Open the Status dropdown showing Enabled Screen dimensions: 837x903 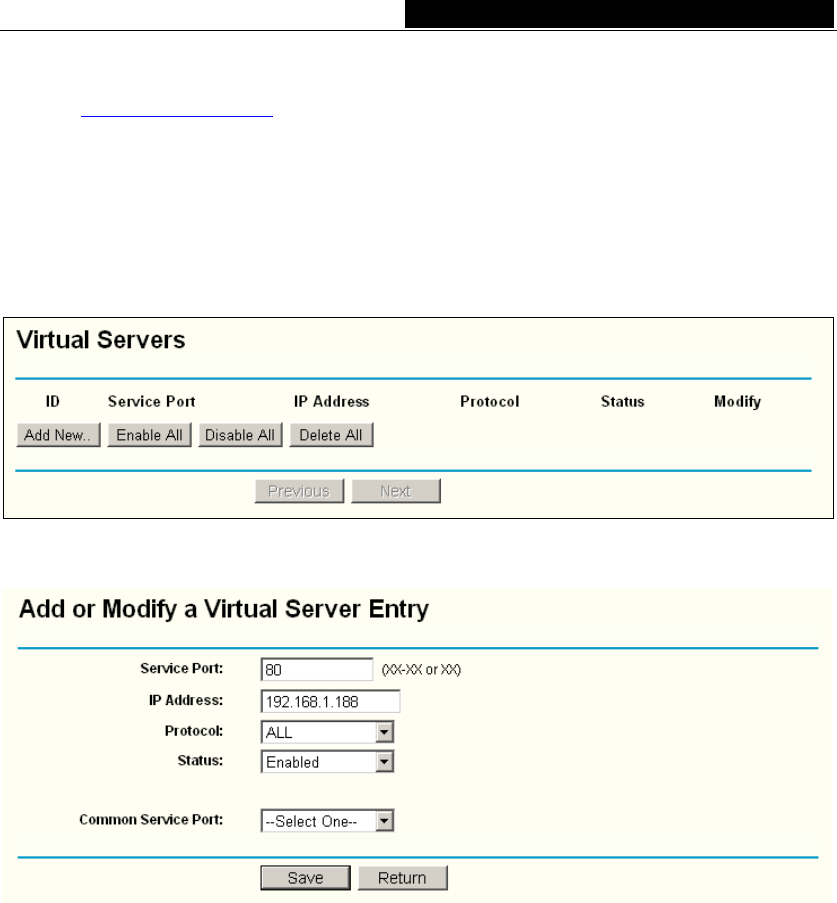tap(327, 762)
